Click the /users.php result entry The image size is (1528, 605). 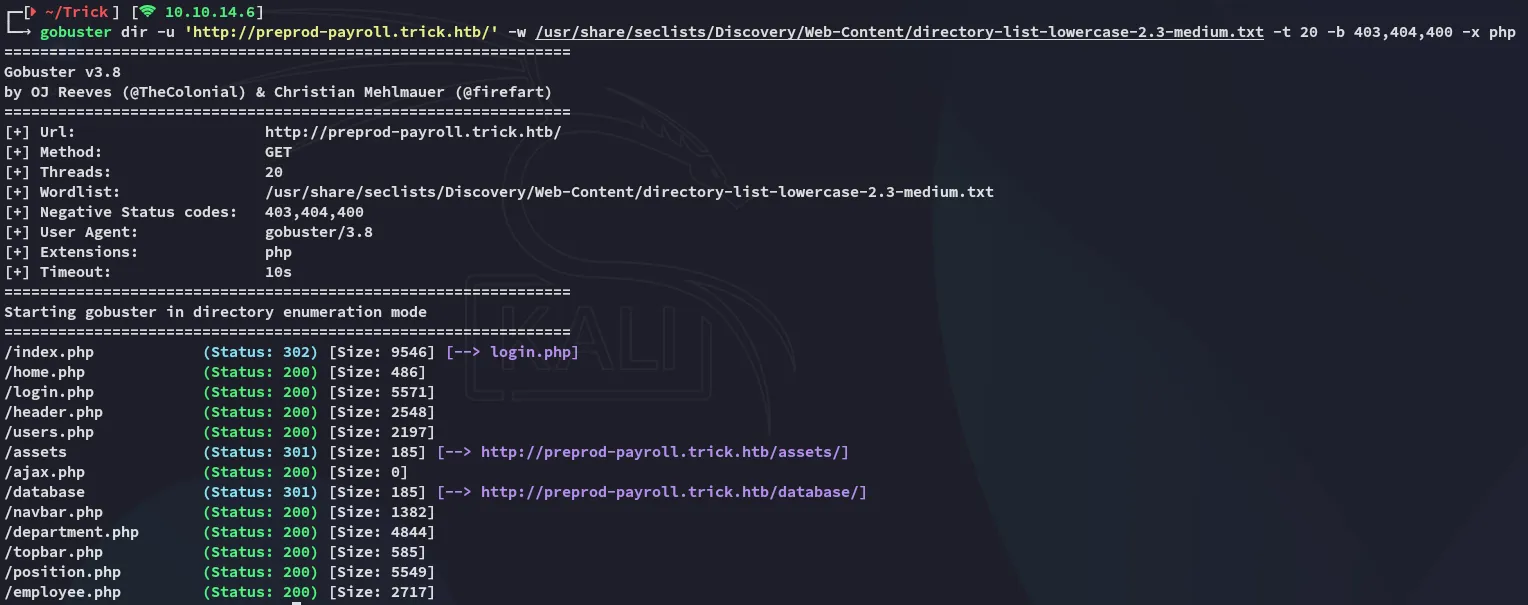pos(49,432)
